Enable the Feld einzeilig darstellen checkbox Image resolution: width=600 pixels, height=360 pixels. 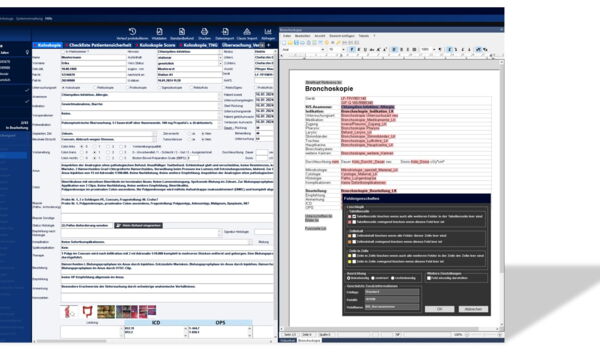pos(429,278)
